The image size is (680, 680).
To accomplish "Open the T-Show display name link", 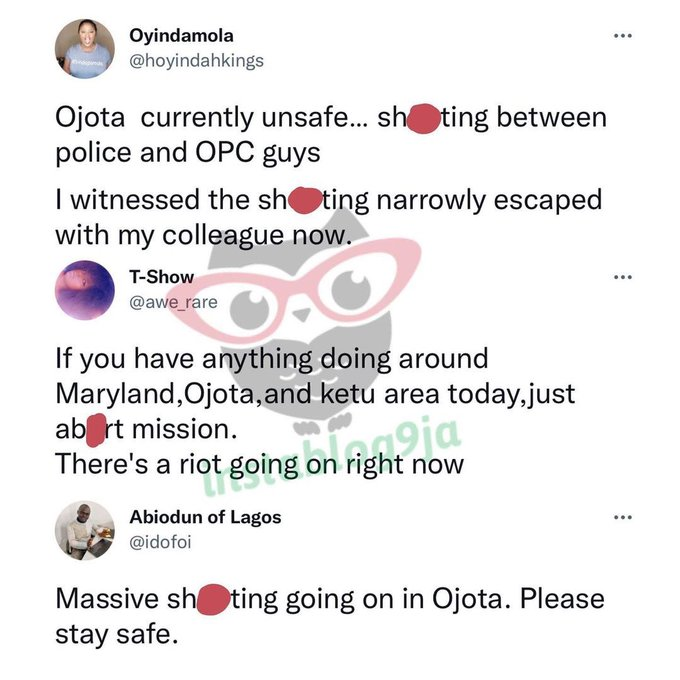I will click(162, 276).
